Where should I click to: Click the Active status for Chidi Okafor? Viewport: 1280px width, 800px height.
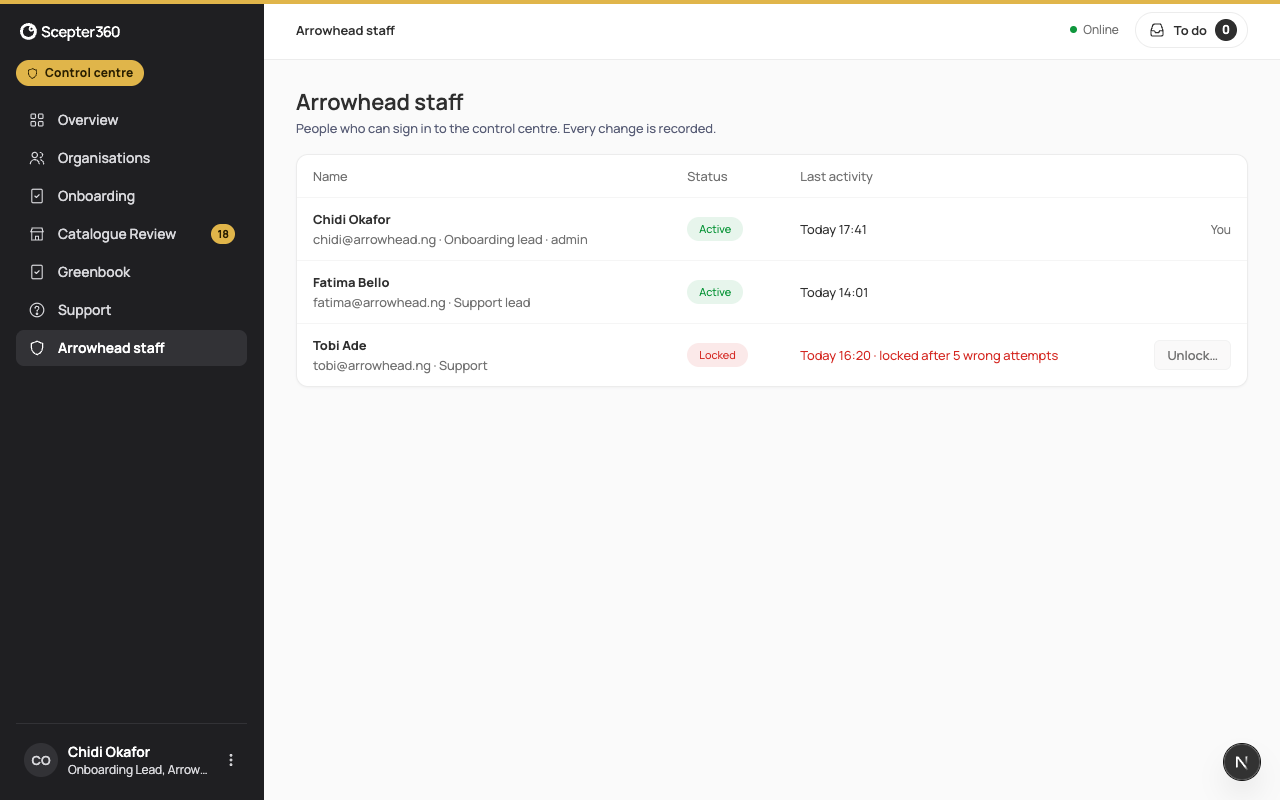715,229
